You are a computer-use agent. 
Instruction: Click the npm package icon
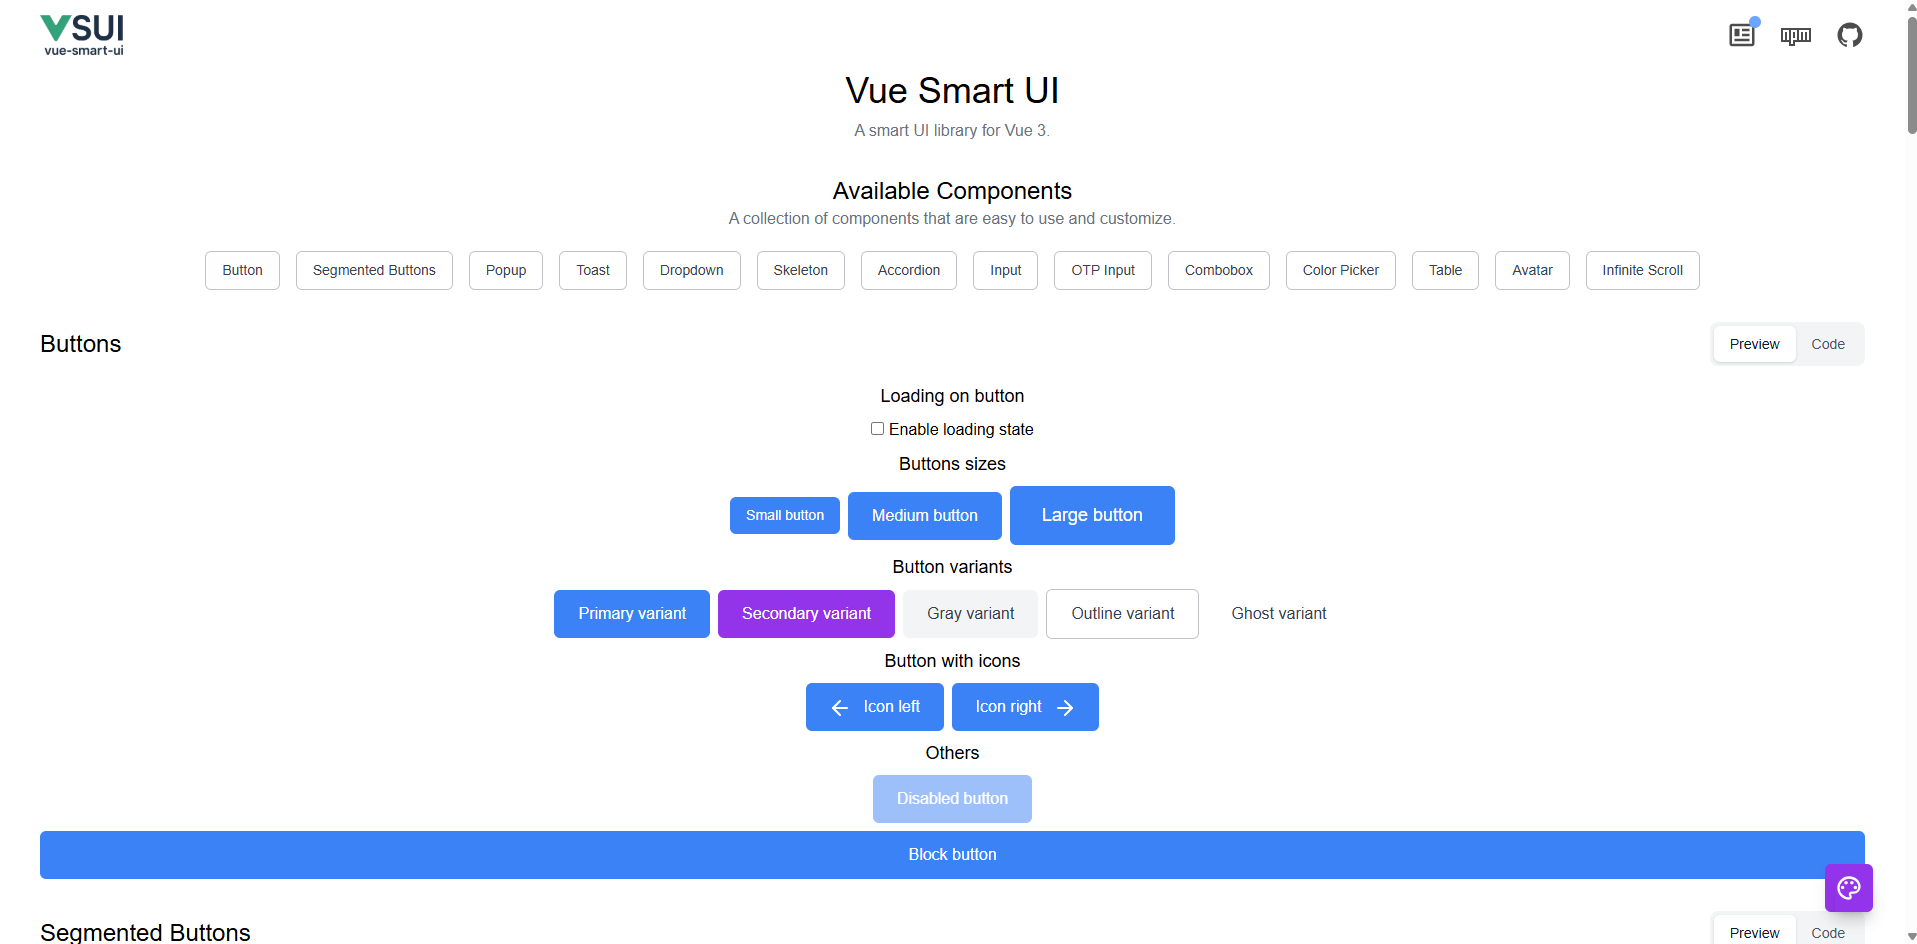pyautogui.click(x=1795, y=34)
